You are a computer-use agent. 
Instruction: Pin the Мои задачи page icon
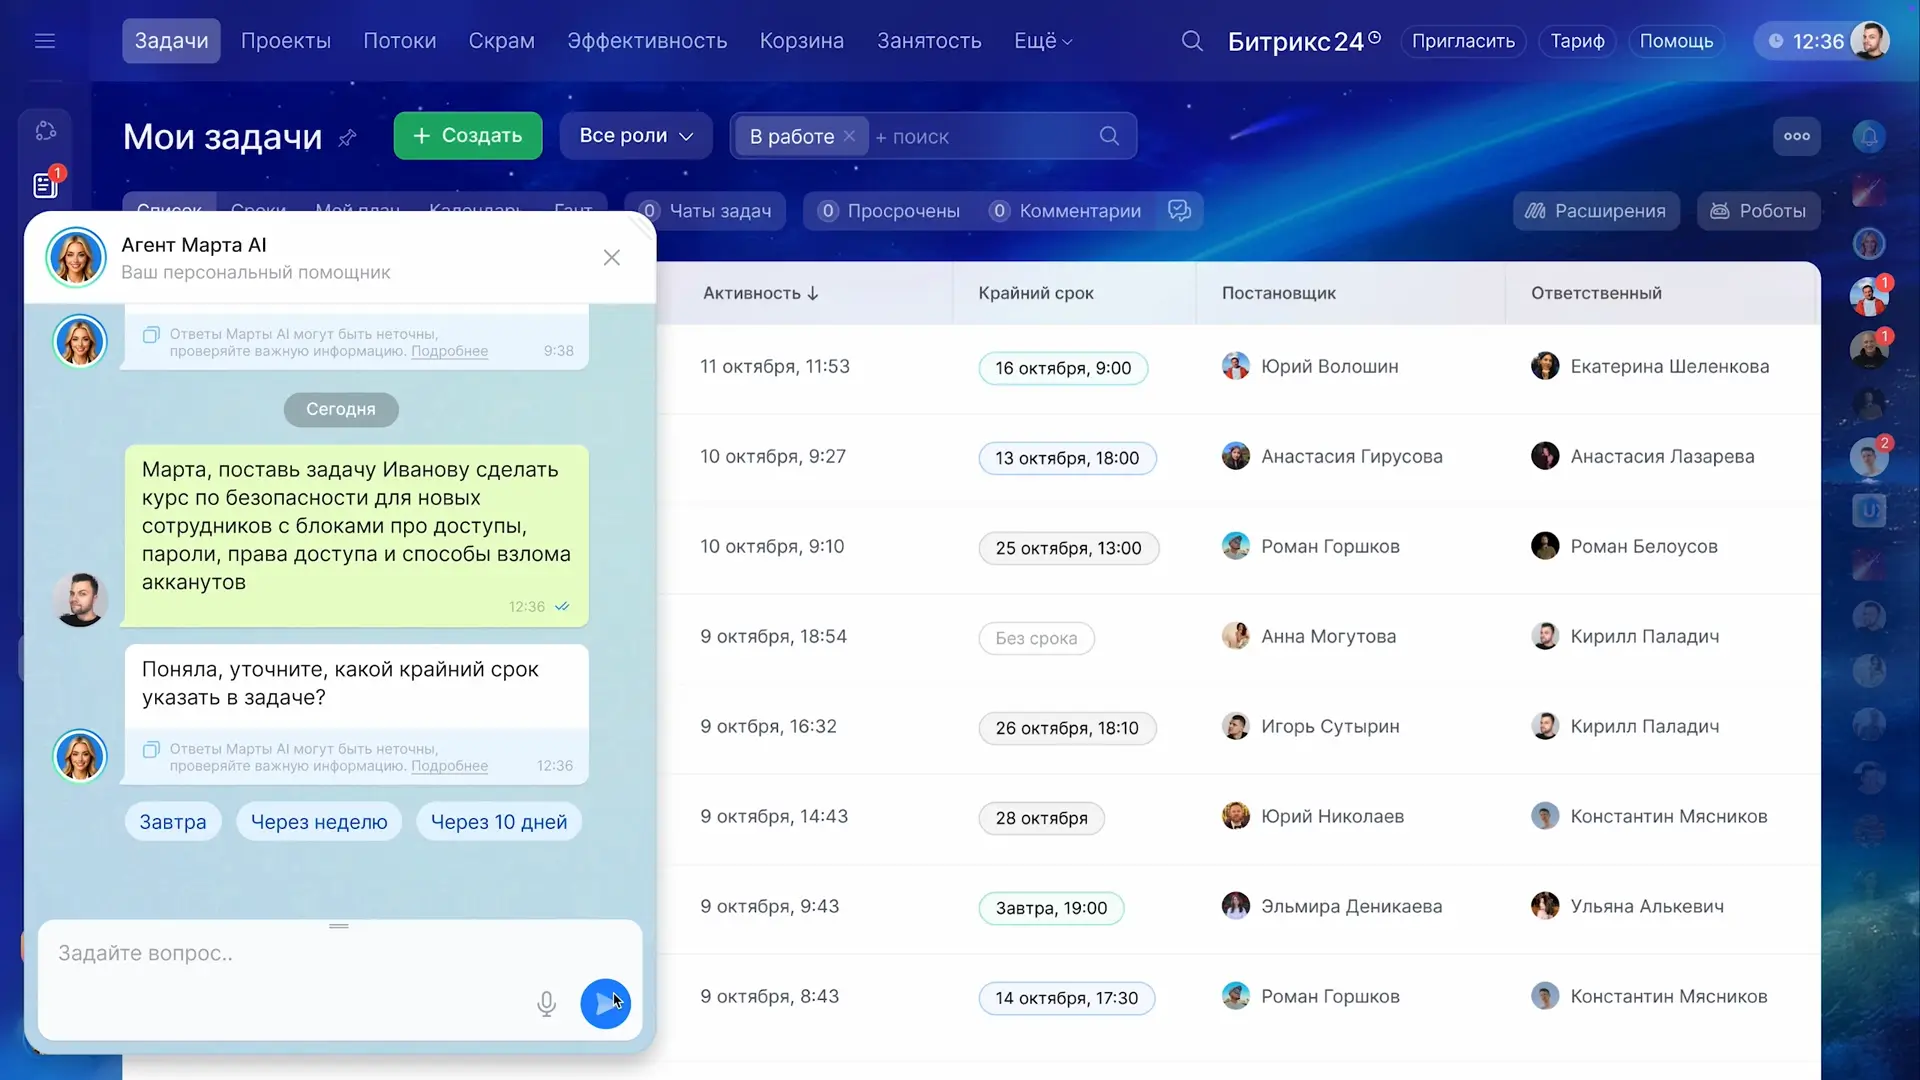click(347, 138)
